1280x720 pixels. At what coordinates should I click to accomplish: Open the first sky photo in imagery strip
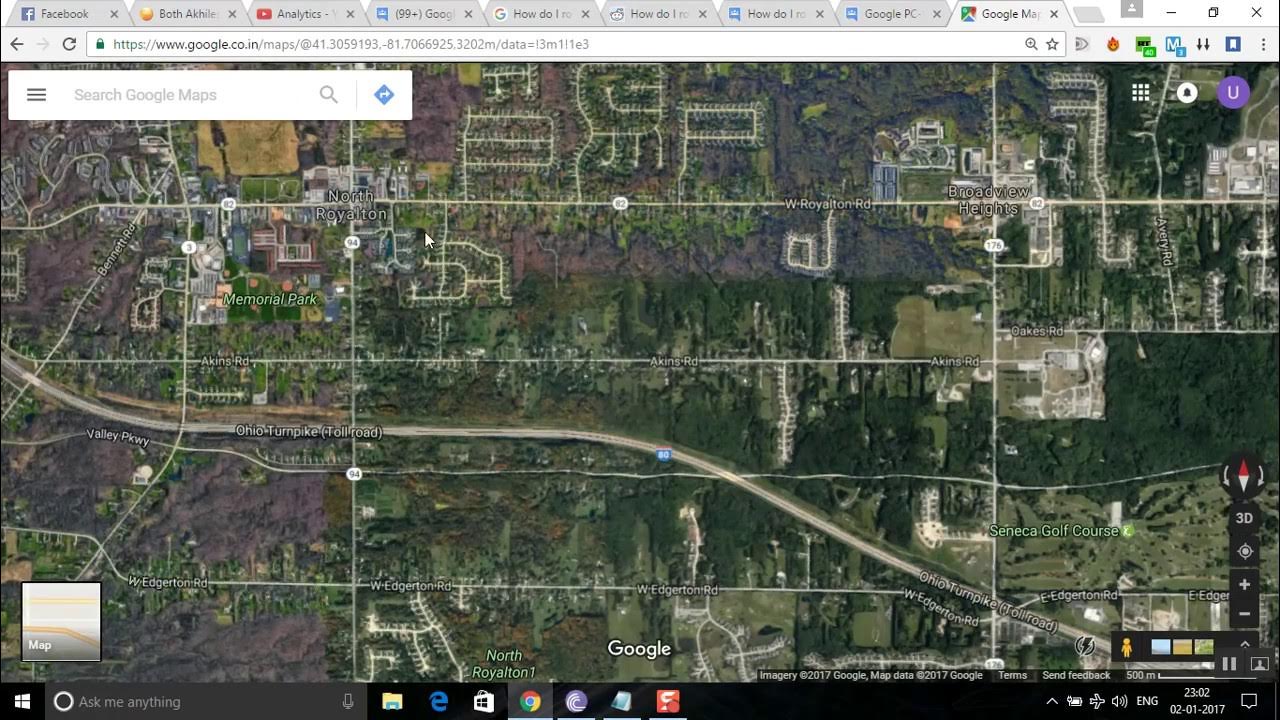(1160, 647)
